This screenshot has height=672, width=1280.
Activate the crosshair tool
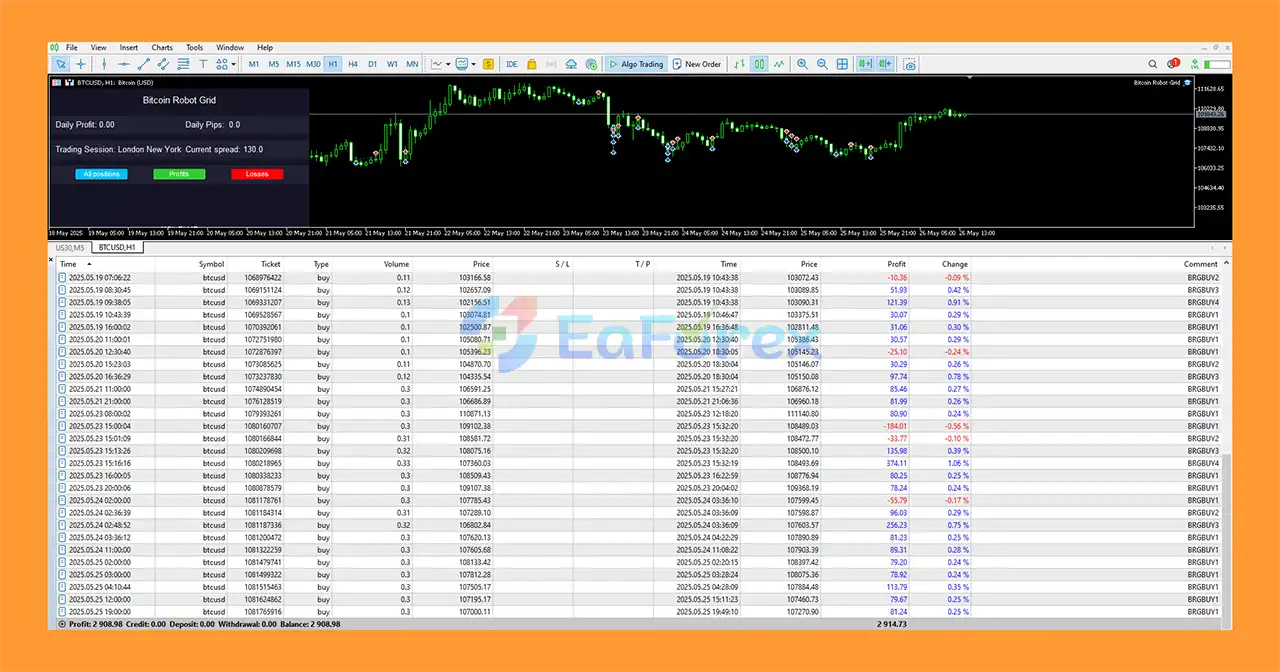(x=81, y=64)
